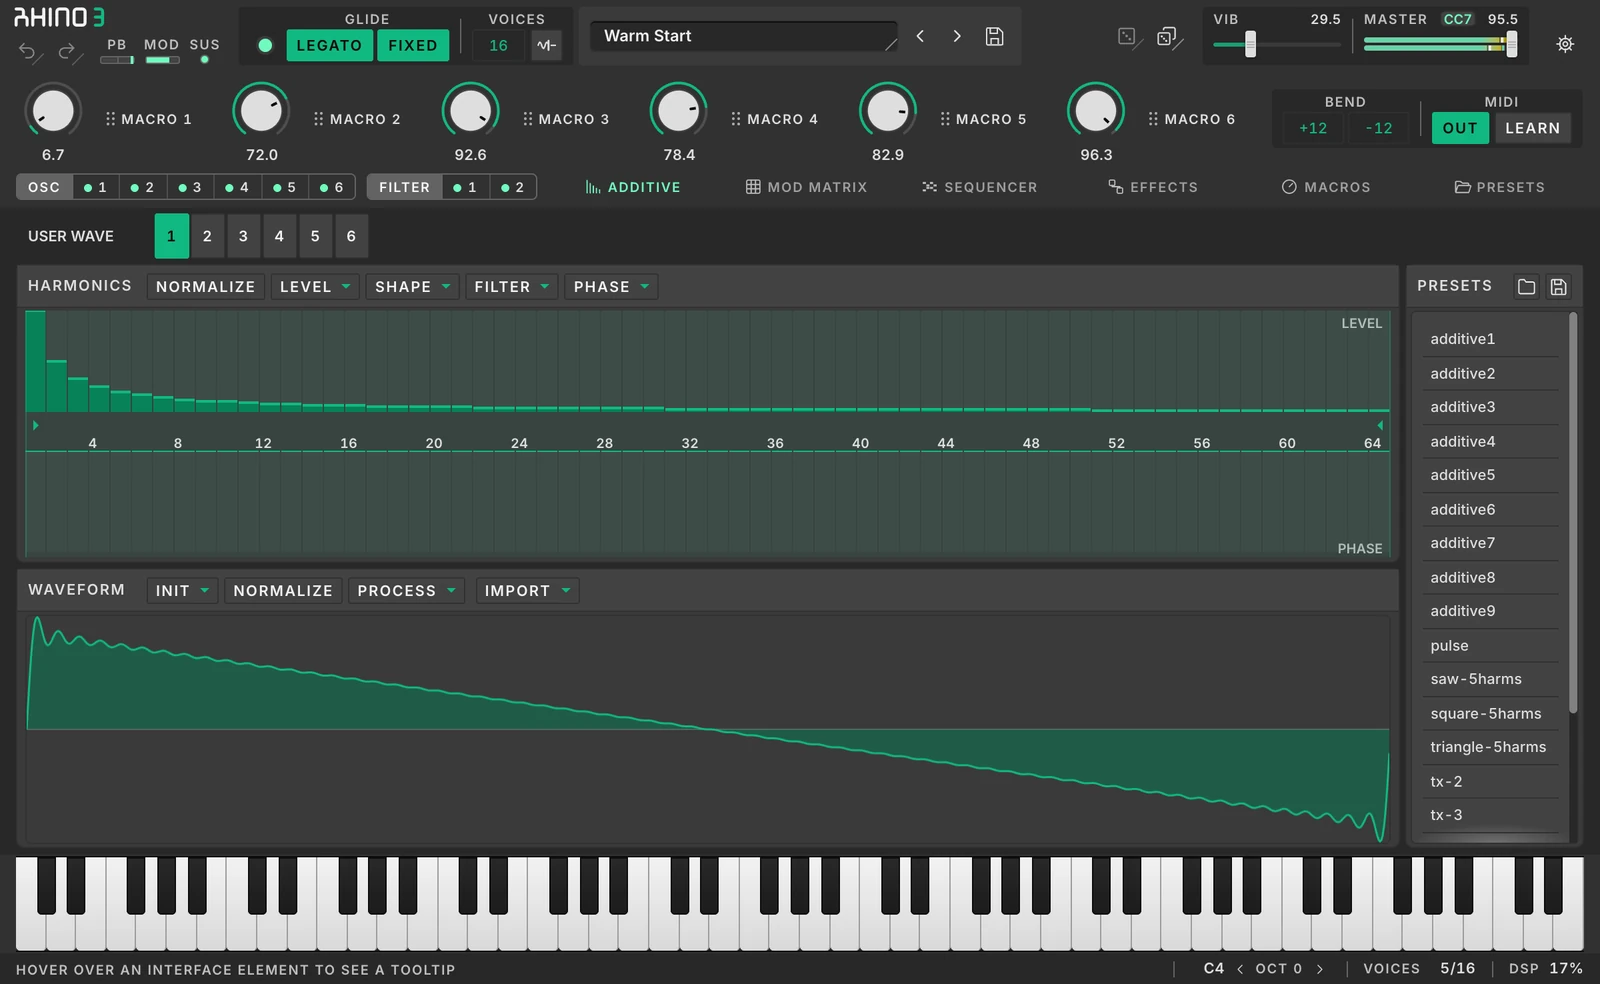Switch to the MOD MATRIX tab
Image resolution: width=1600 pixels, height=984 pixels.
(806, 187)
